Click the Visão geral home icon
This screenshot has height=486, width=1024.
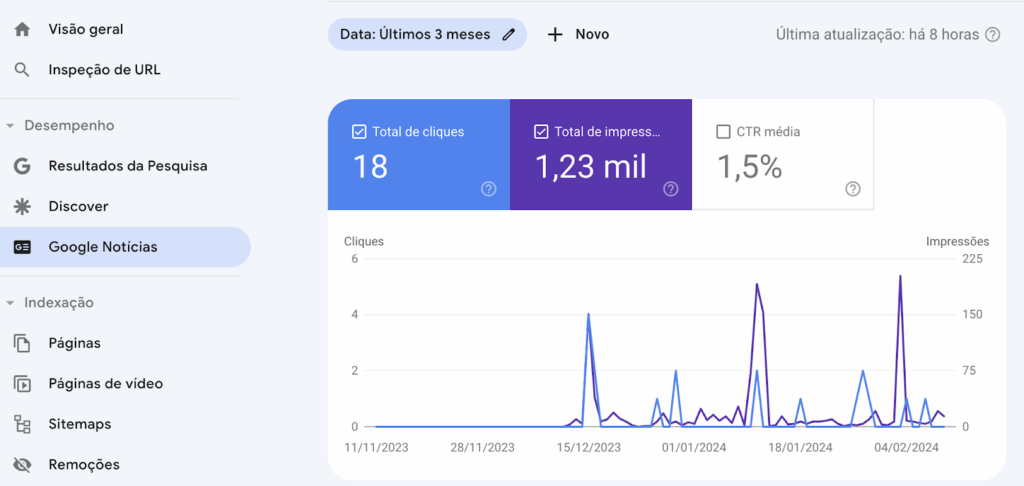(x=22, y=29)
